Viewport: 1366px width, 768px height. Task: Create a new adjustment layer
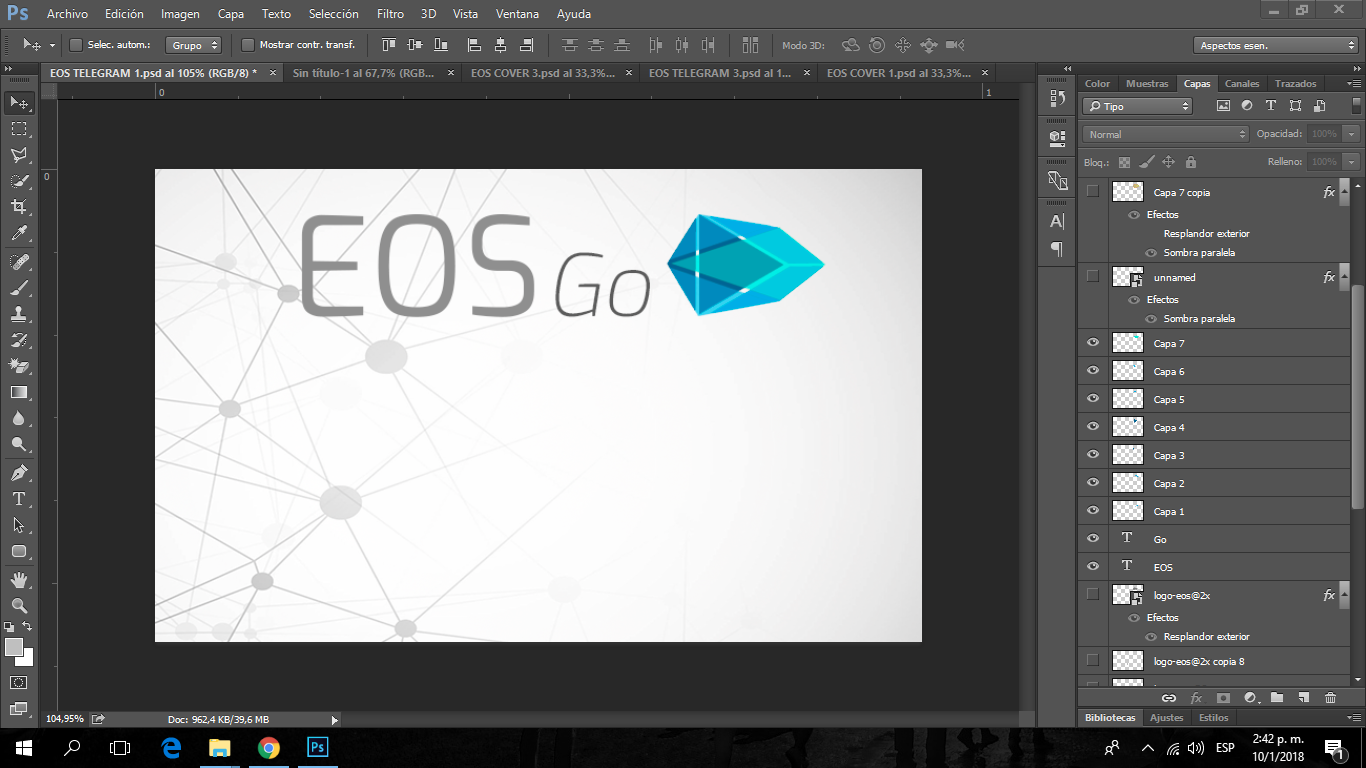pyautogui.click(x=1249, y=698)
